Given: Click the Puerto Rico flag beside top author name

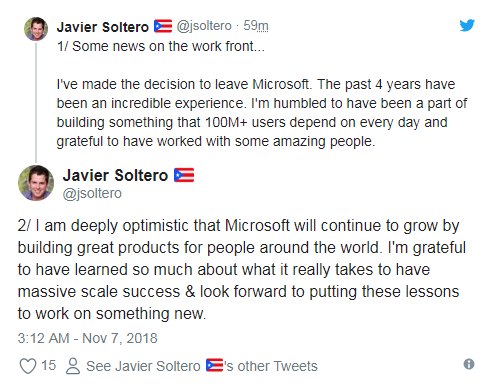Looking at the screenshot, I should click(x=163, y=26).
